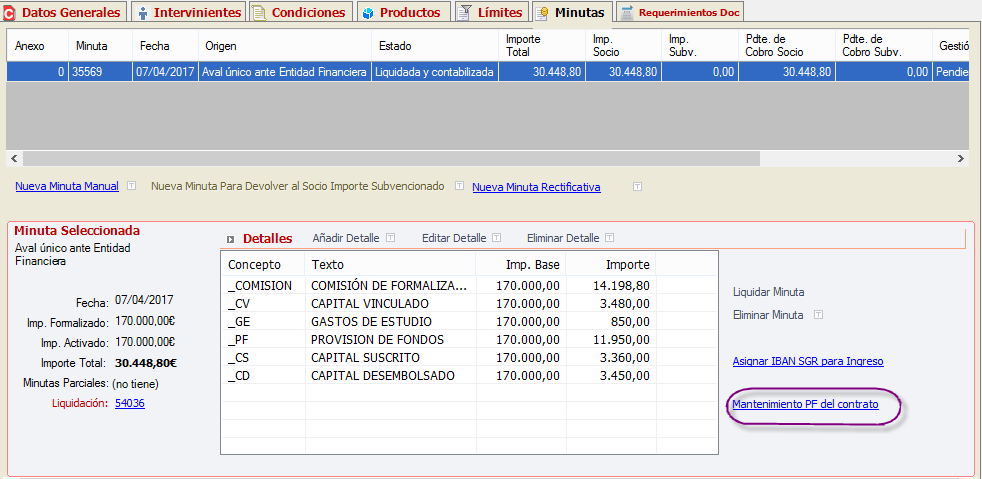Click the horizontal scrollbar thumb of minutas grid
The image size is (982, 479).
pyautogui.click(x=391, y=159)
